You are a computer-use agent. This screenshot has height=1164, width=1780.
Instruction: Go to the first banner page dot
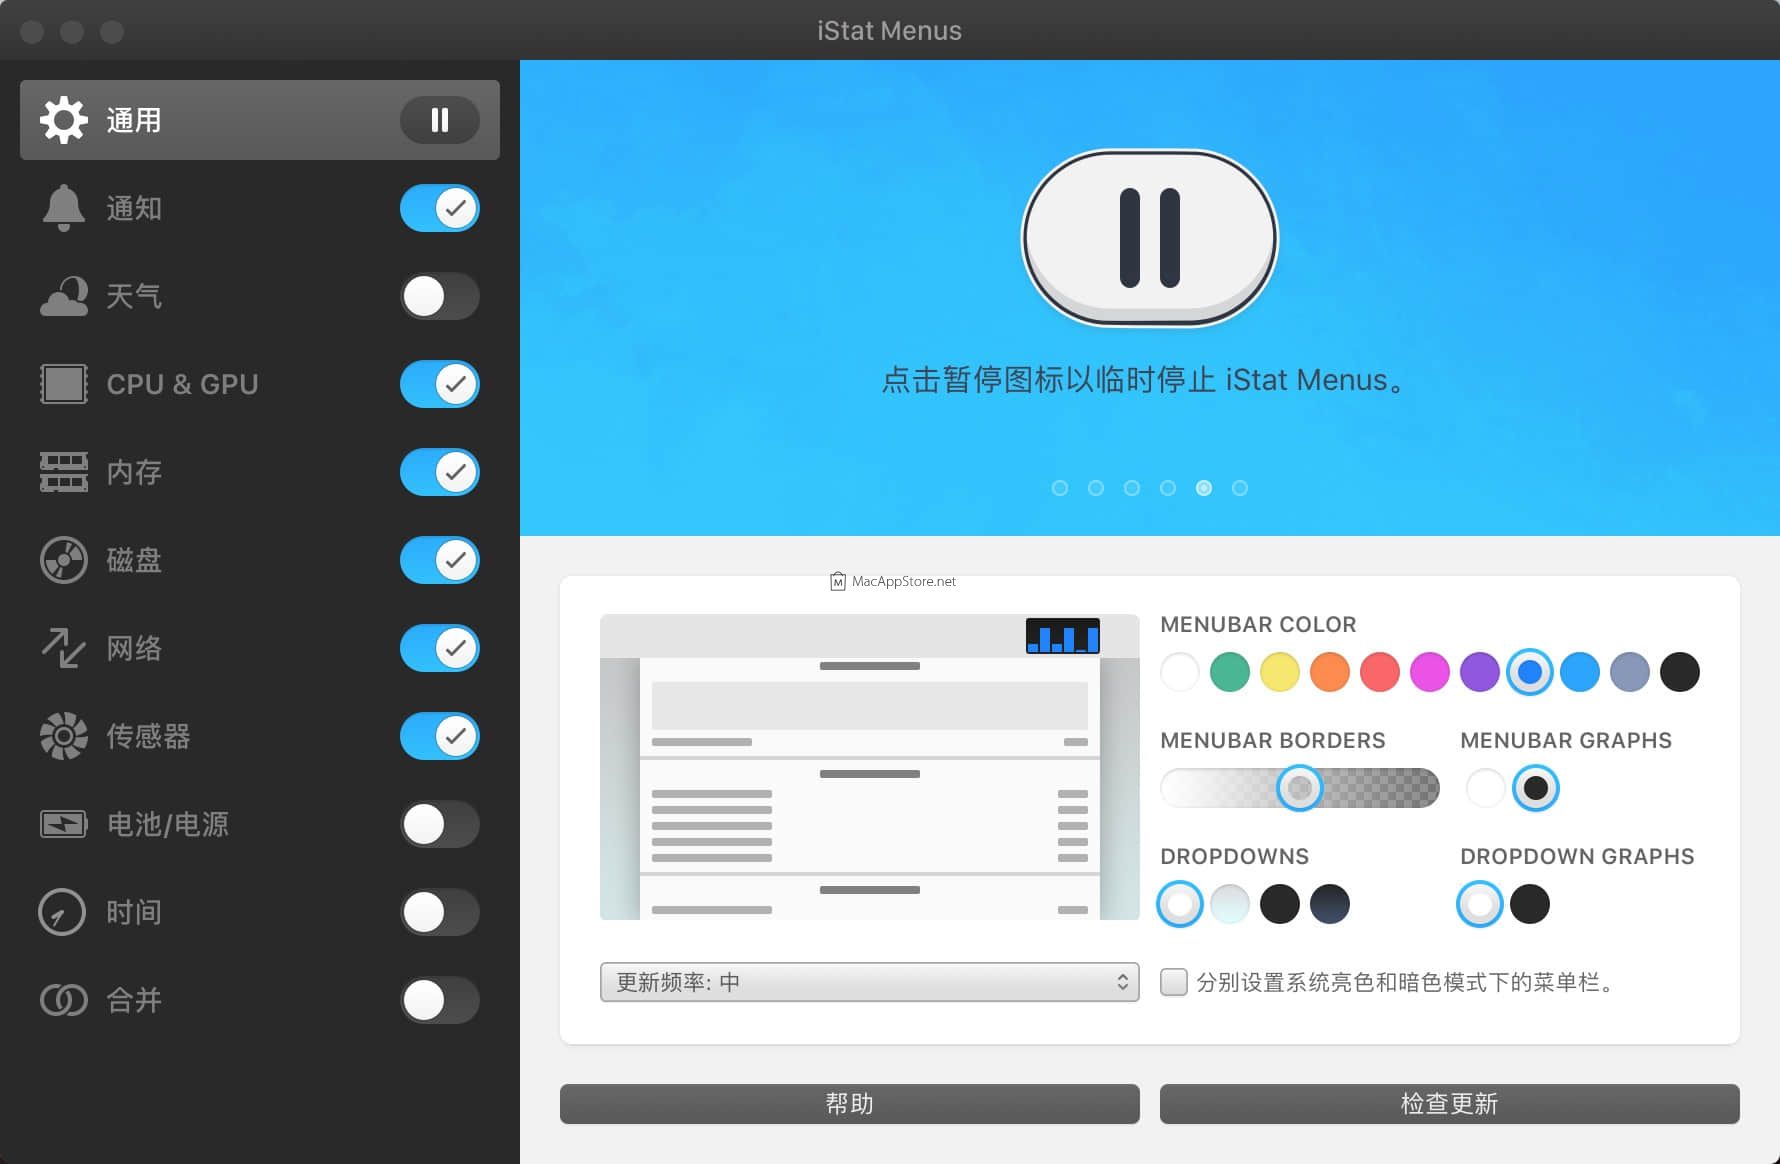pyautogui.click(x=1060, y=488)
